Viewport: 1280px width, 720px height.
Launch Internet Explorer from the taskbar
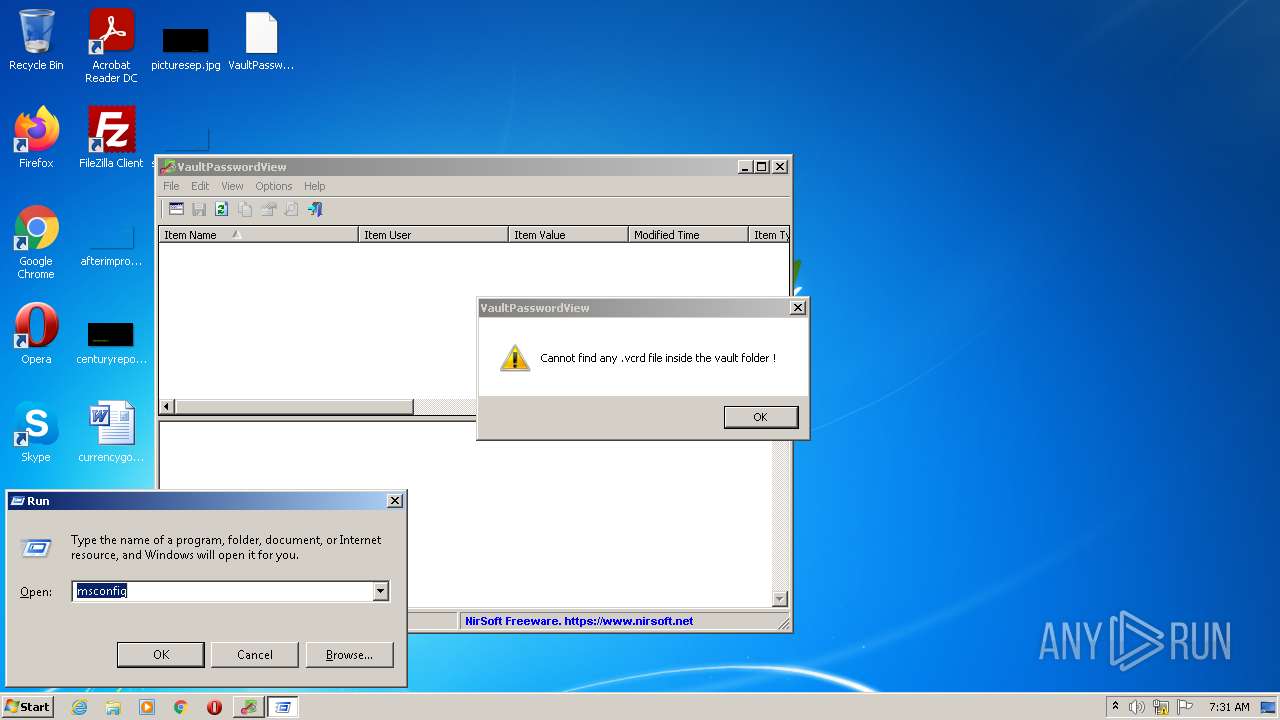coord(79,707)
